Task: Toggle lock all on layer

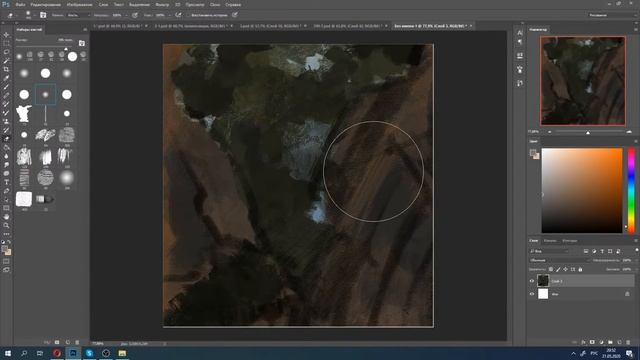Action: pos(580,269)
